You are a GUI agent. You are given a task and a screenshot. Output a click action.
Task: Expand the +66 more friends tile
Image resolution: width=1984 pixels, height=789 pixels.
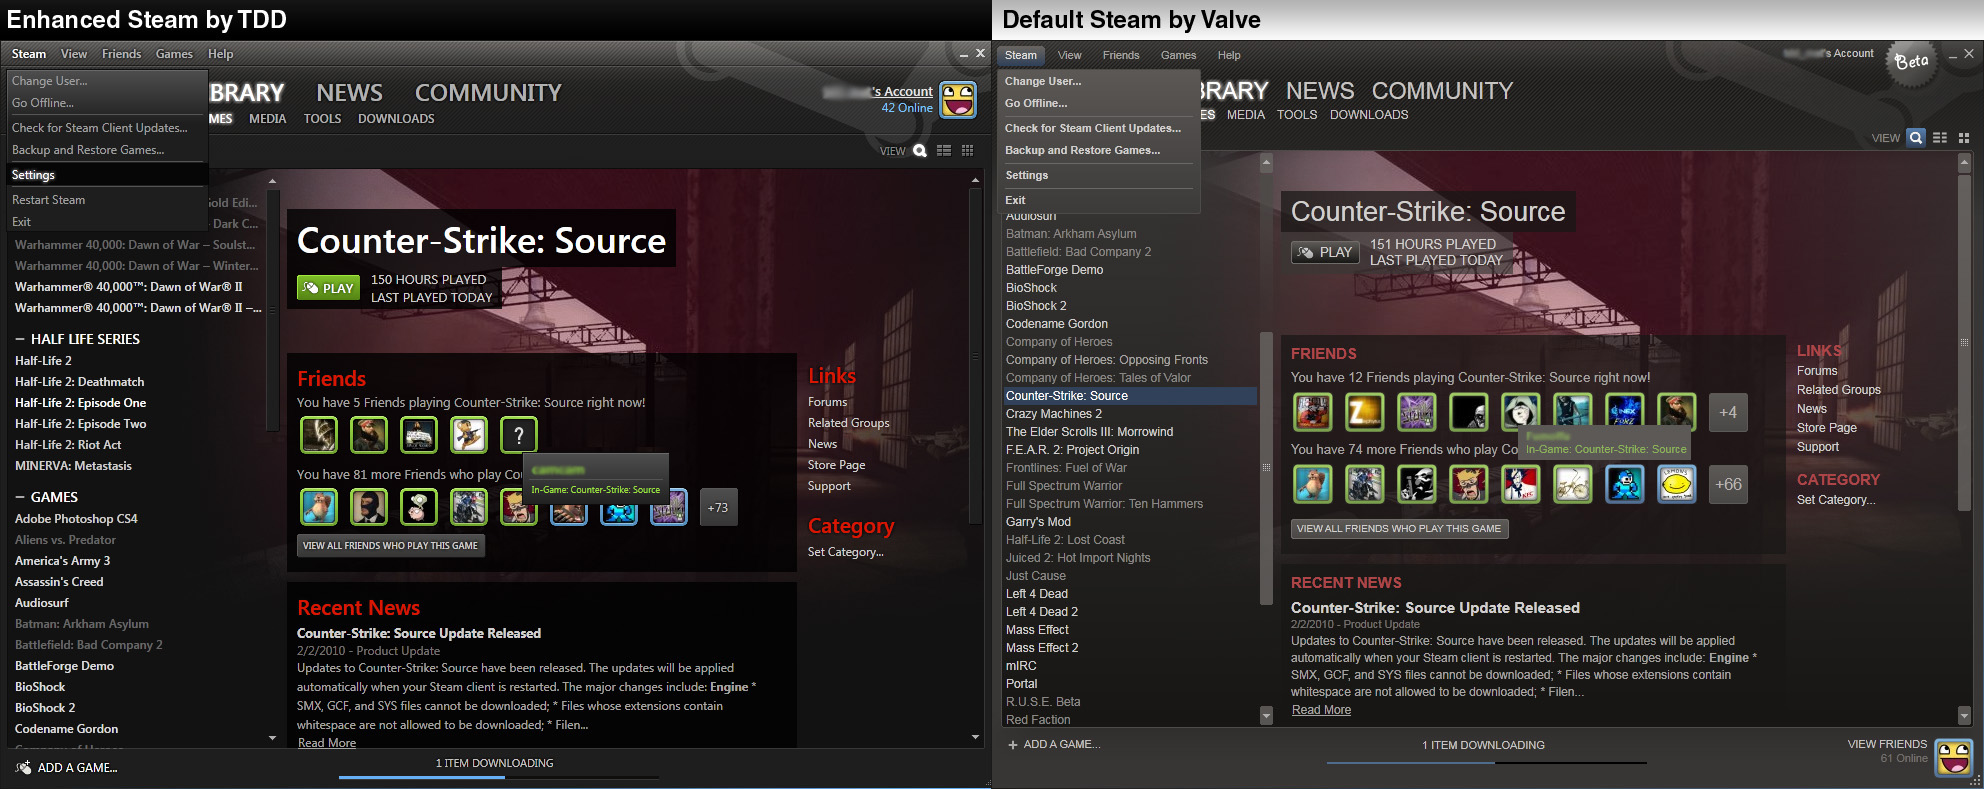pos(1728,484)
